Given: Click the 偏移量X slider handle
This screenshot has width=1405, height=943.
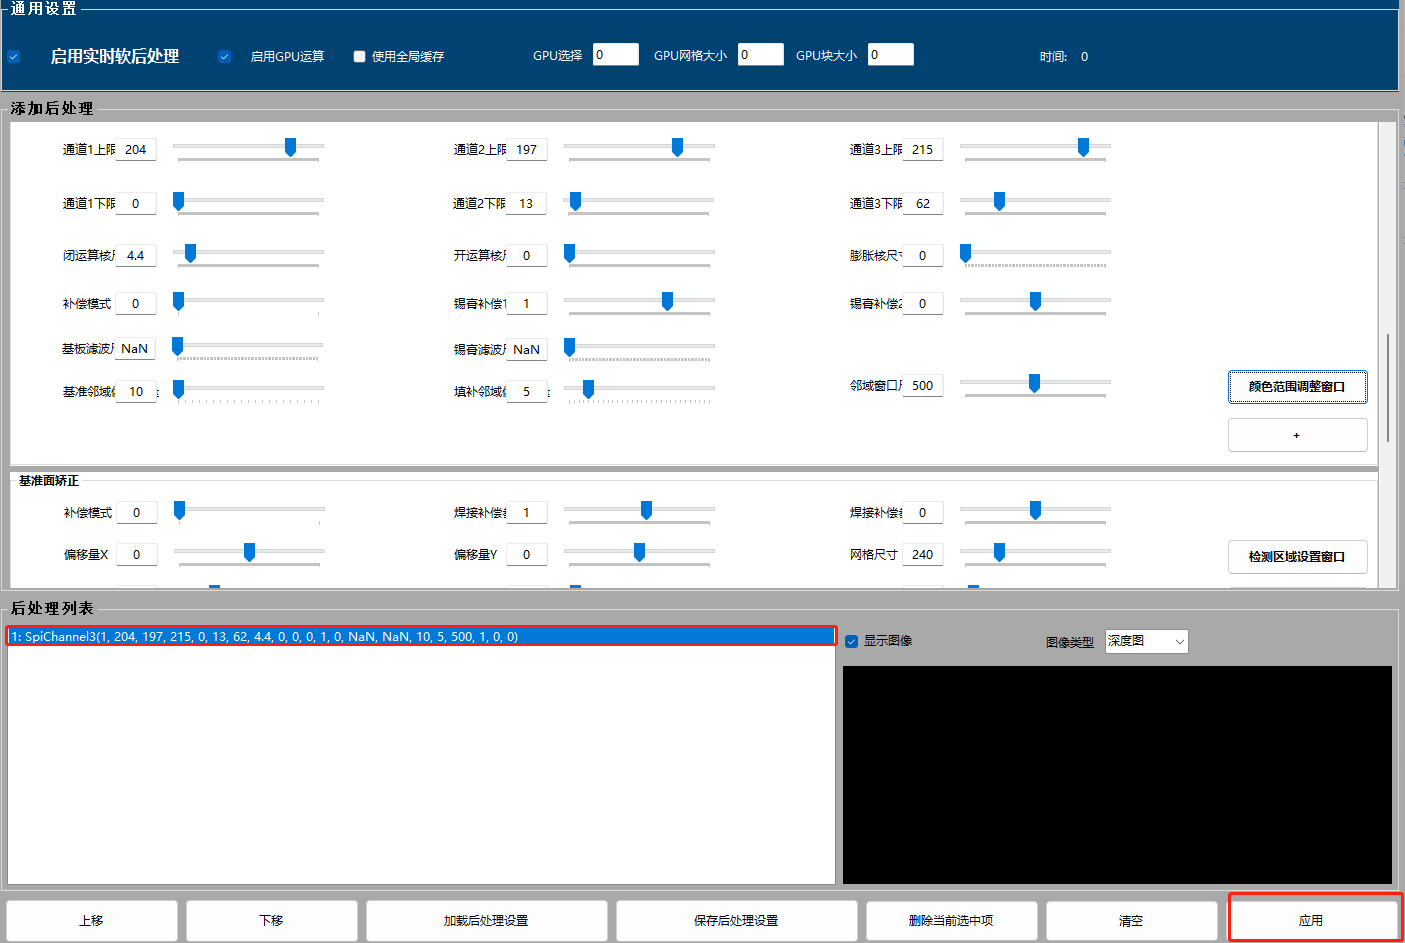Looking at the screenshot, I should tap(249, 552).
